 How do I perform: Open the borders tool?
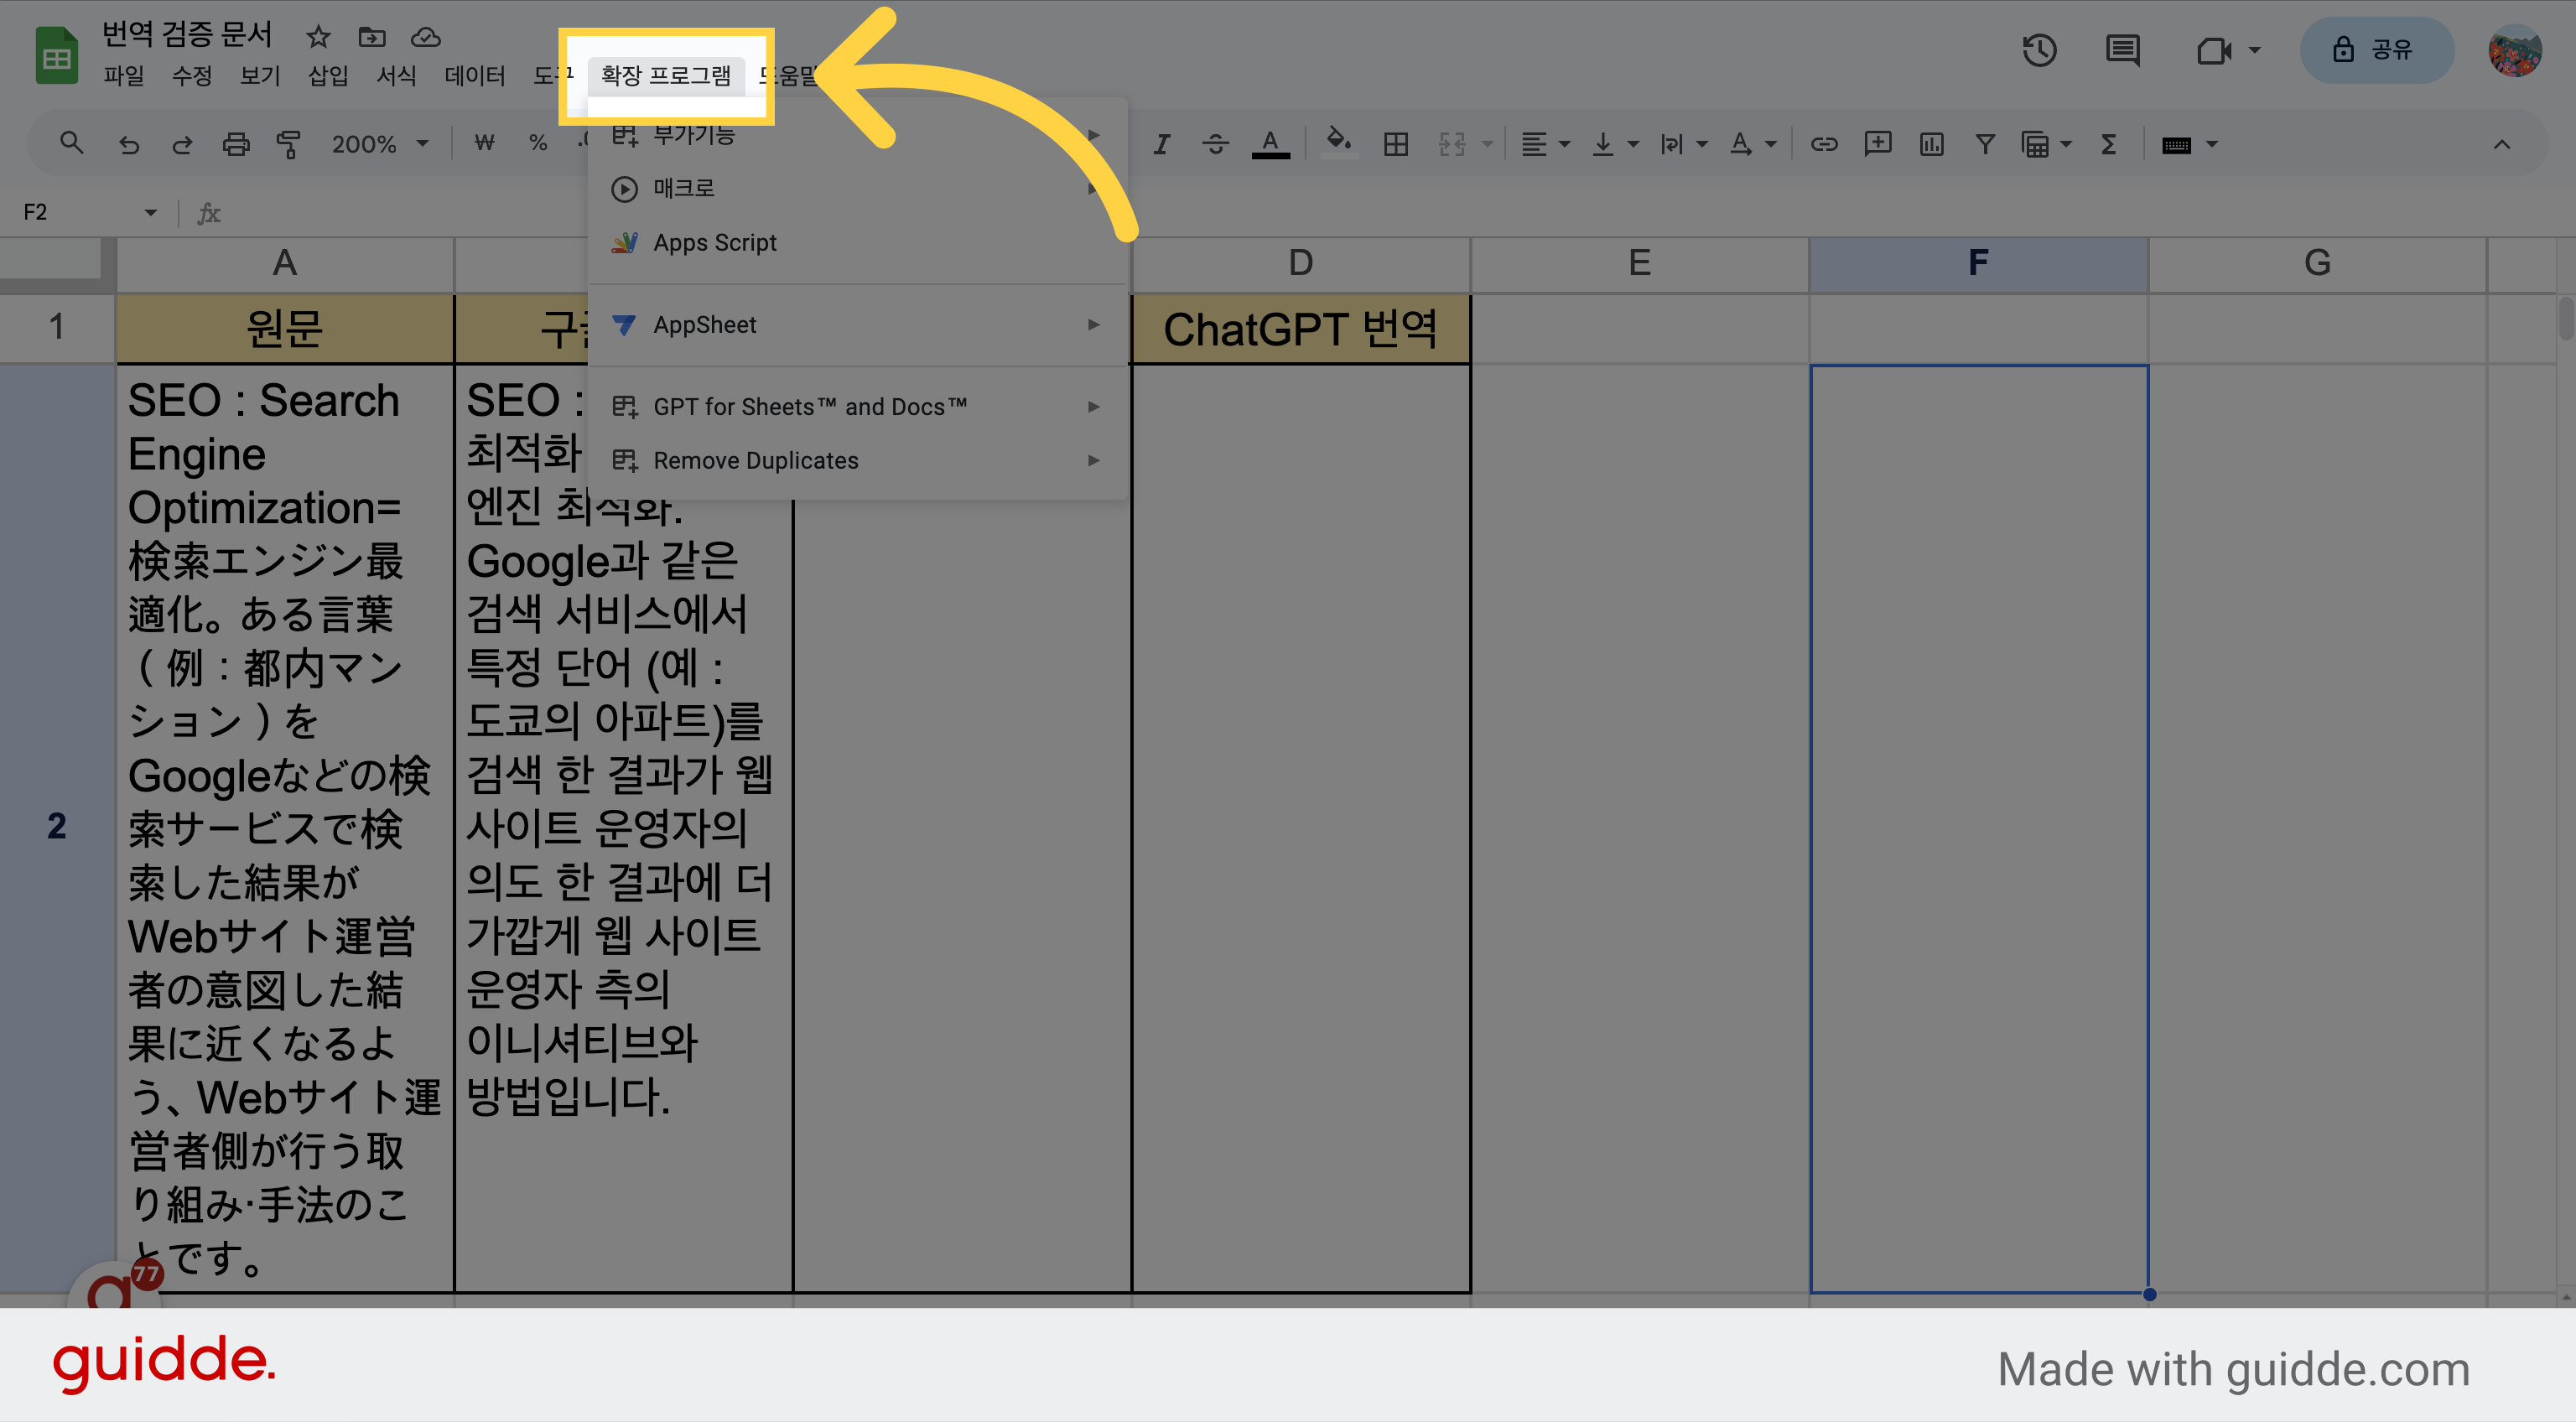[1396, 144]
